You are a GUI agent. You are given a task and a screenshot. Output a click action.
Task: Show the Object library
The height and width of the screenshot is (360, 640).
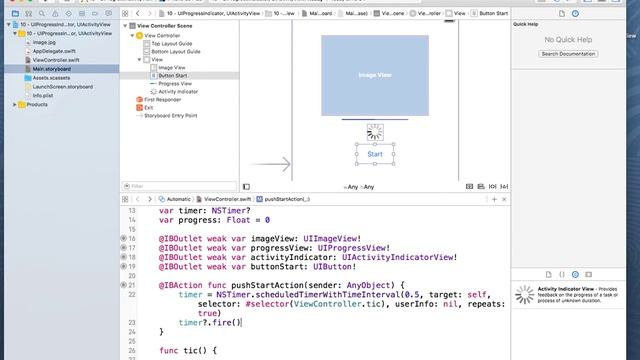click(575, 274)
